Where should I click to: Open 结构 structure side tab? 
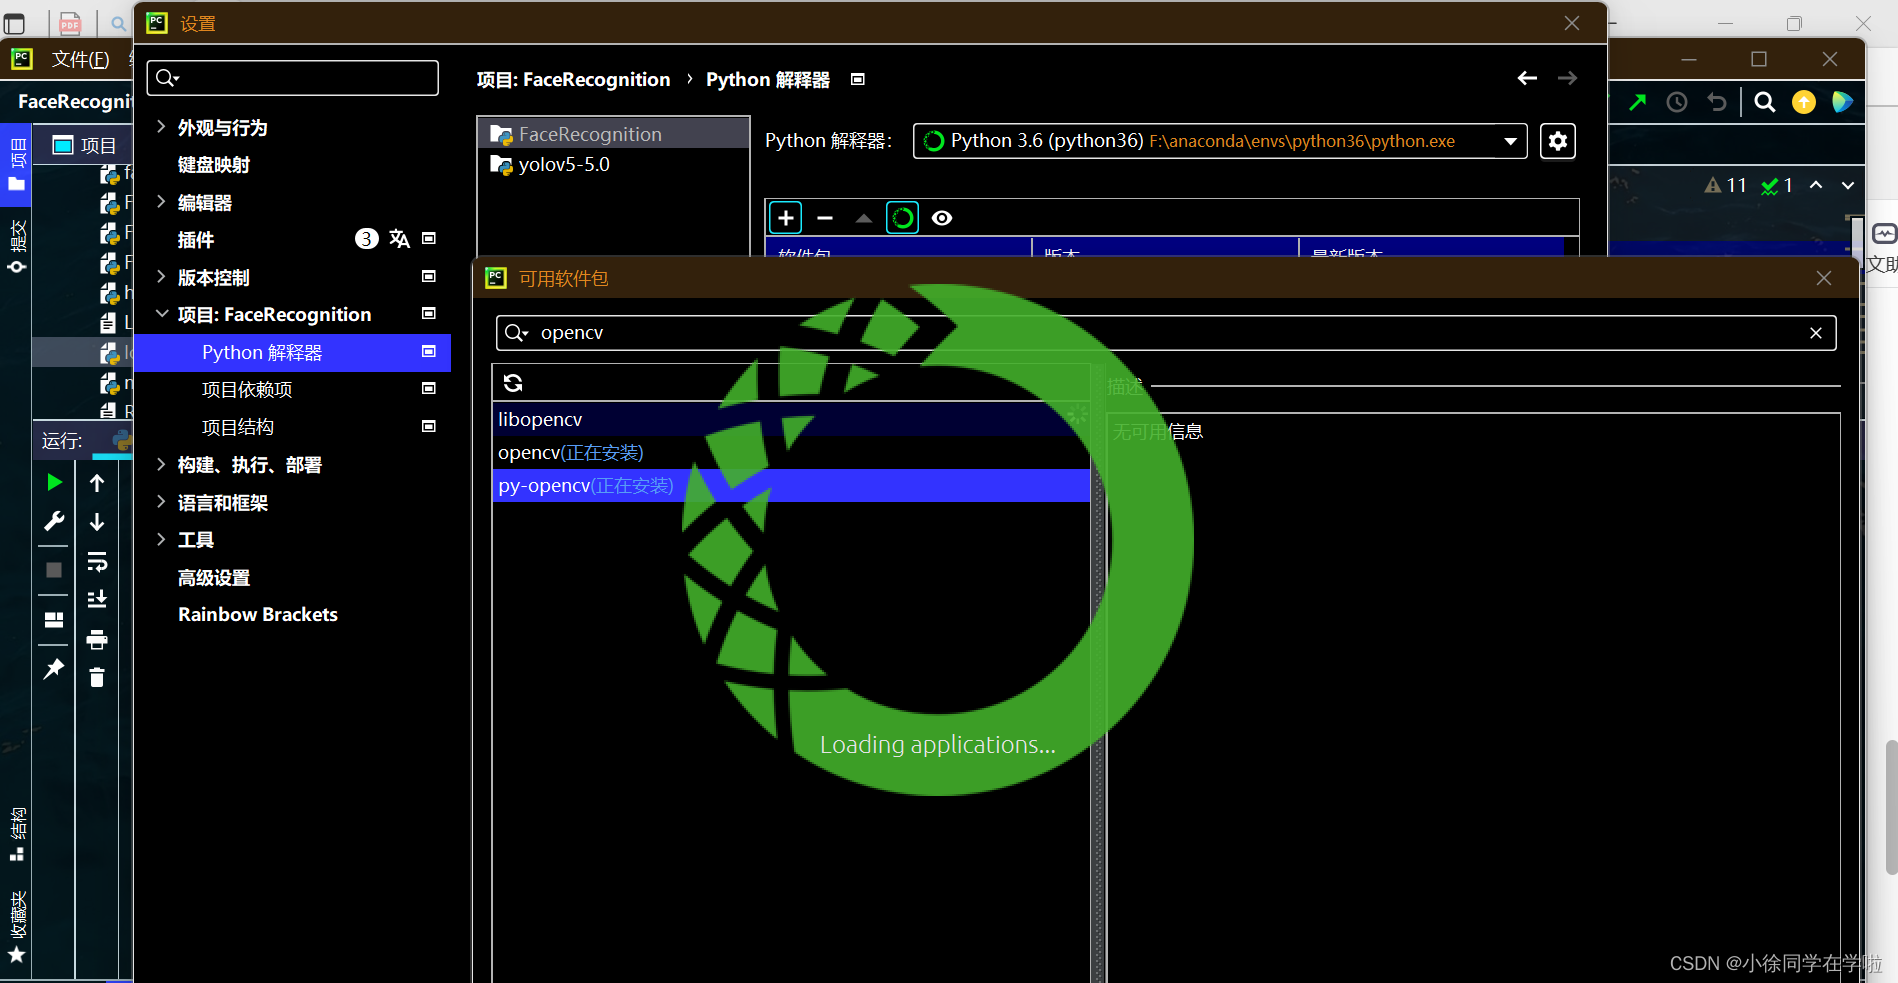tap(17, 833)
